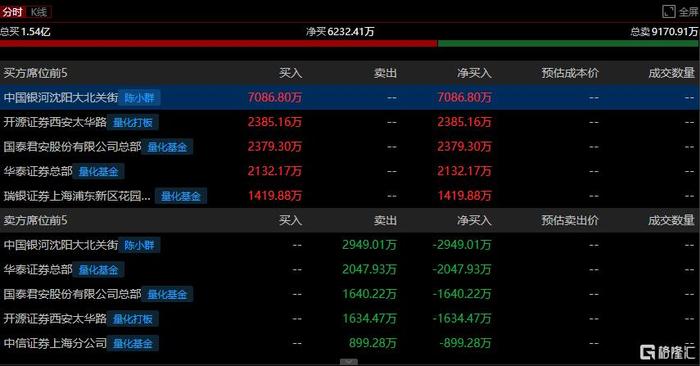Click net value -1634.47万
This screenshot has width=700, height=366.
point(462,318)
